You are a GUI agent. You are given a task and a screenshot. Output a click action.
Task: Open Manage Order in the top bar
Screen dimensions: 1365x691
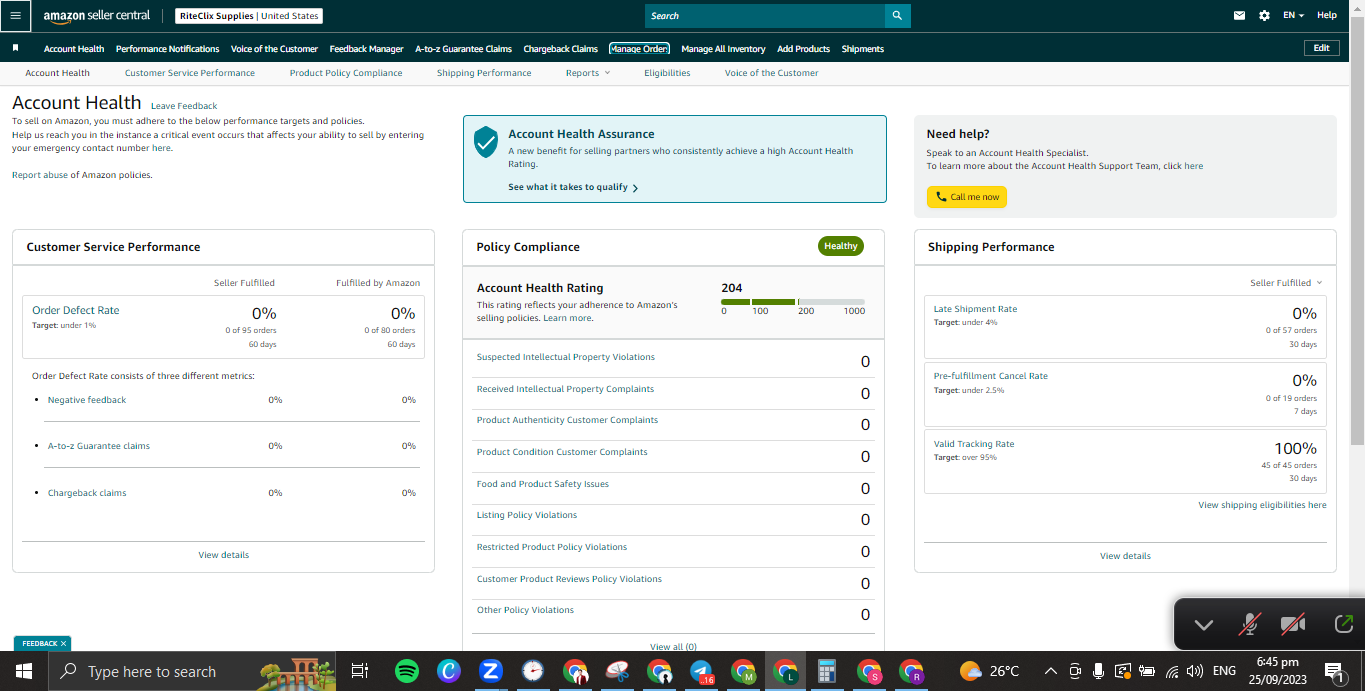(639, 49)
